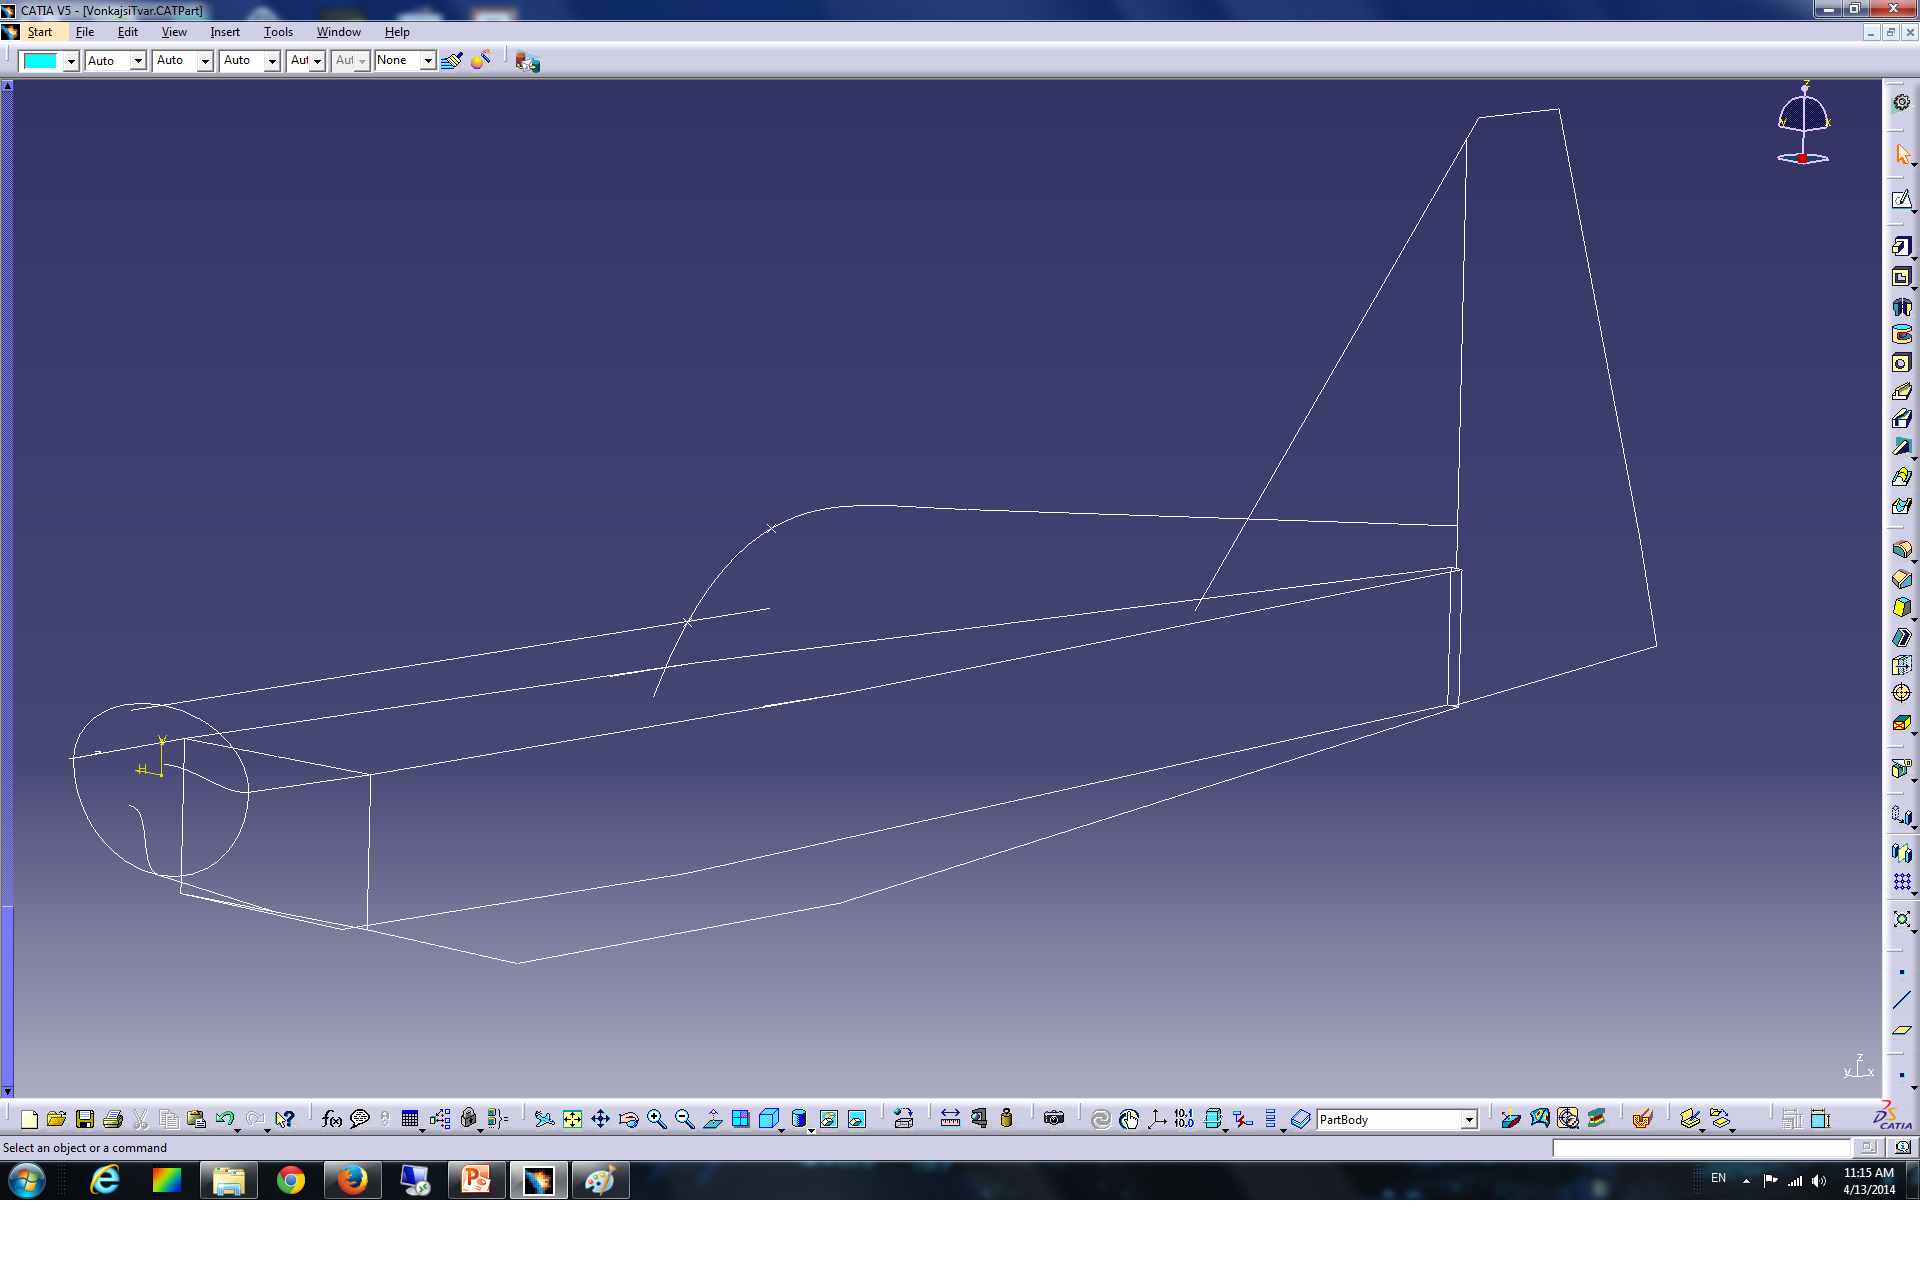
Task: Open the Insert menu
Action: coord(224,32)
